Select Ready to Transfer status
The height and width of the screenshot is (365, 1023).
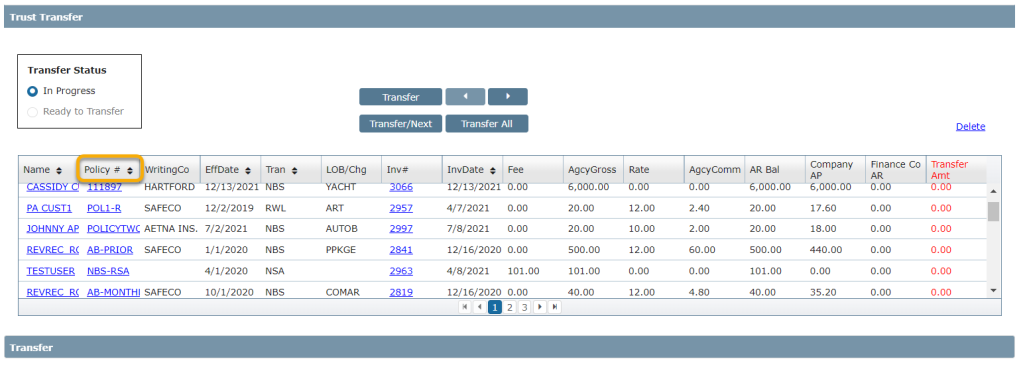(x=32, y=112)
